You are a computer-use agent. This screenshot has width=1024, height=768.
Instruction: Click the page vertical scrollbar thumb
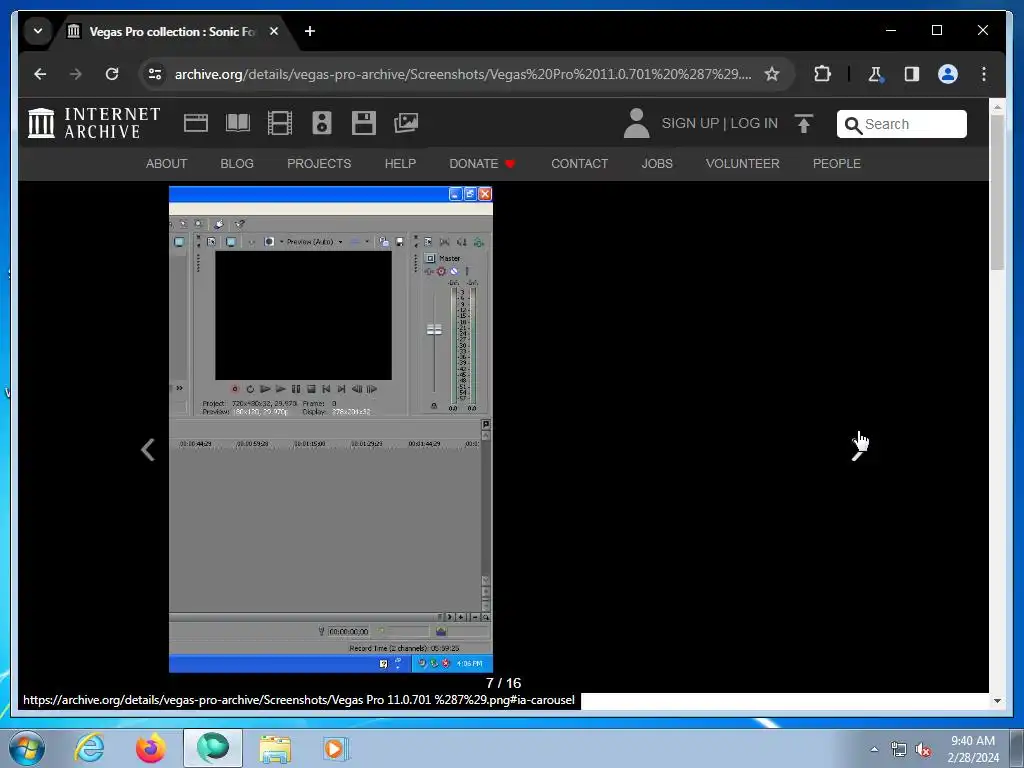997,192
